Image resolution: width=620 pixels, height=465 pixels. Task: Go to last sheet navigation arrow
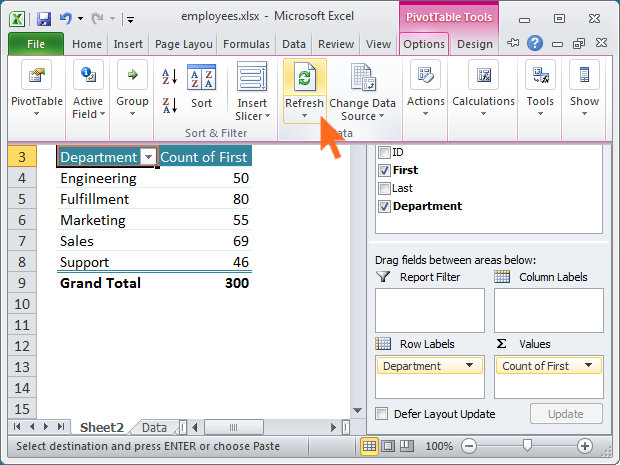point(61,427)
